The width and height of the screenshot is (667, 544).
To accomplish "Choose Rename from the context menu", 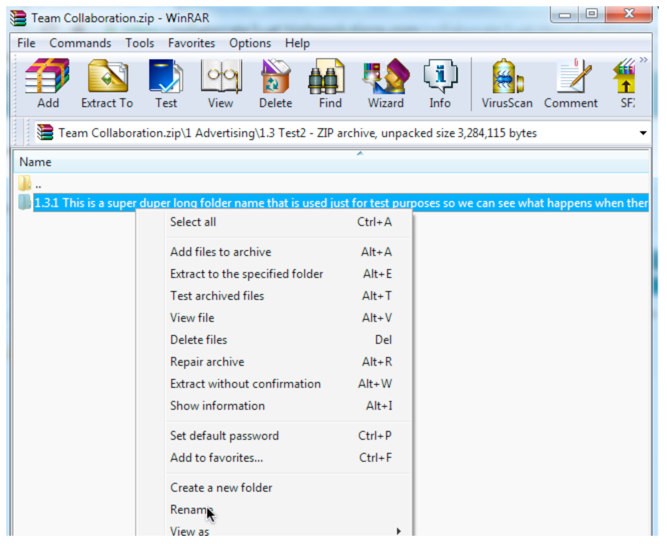I will 191,510.
